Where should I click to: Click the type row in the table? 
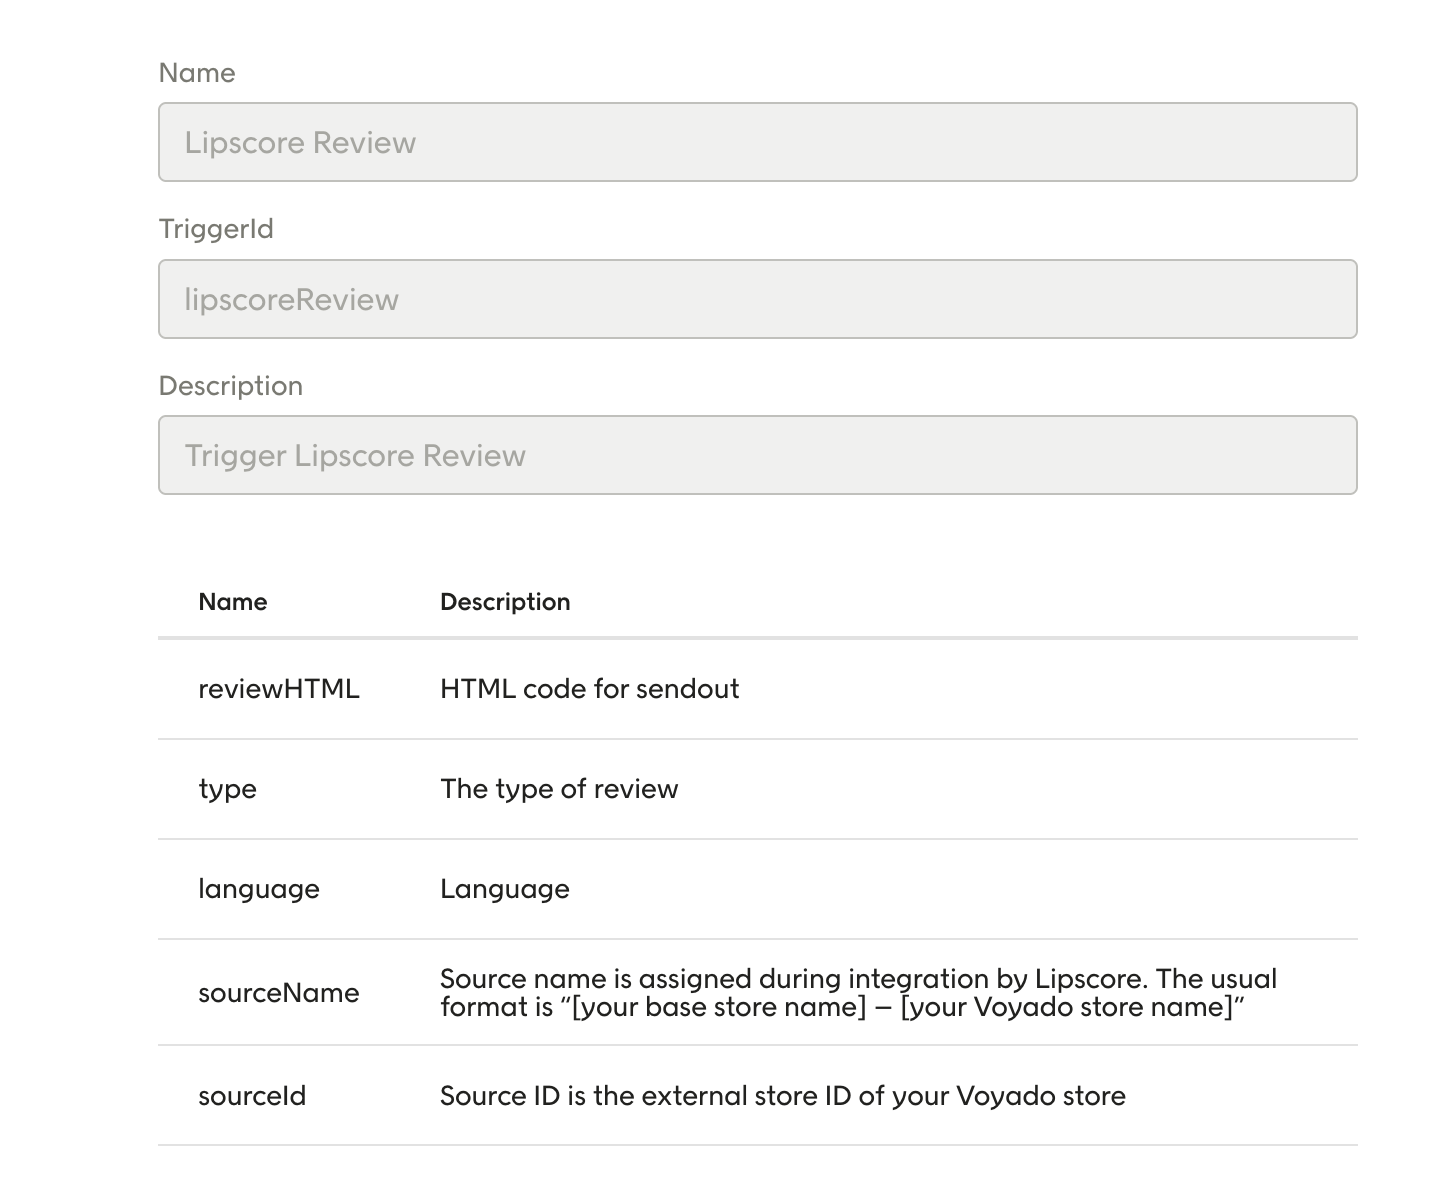[228, 789]
